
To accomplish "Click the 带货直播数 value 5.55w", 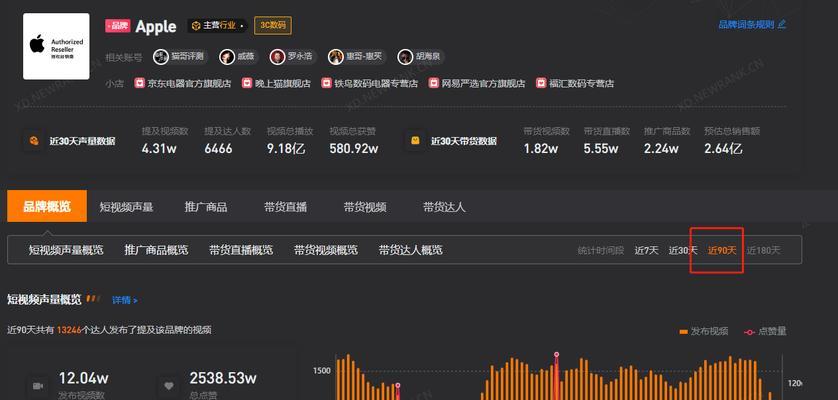I will tap(601, 149).
